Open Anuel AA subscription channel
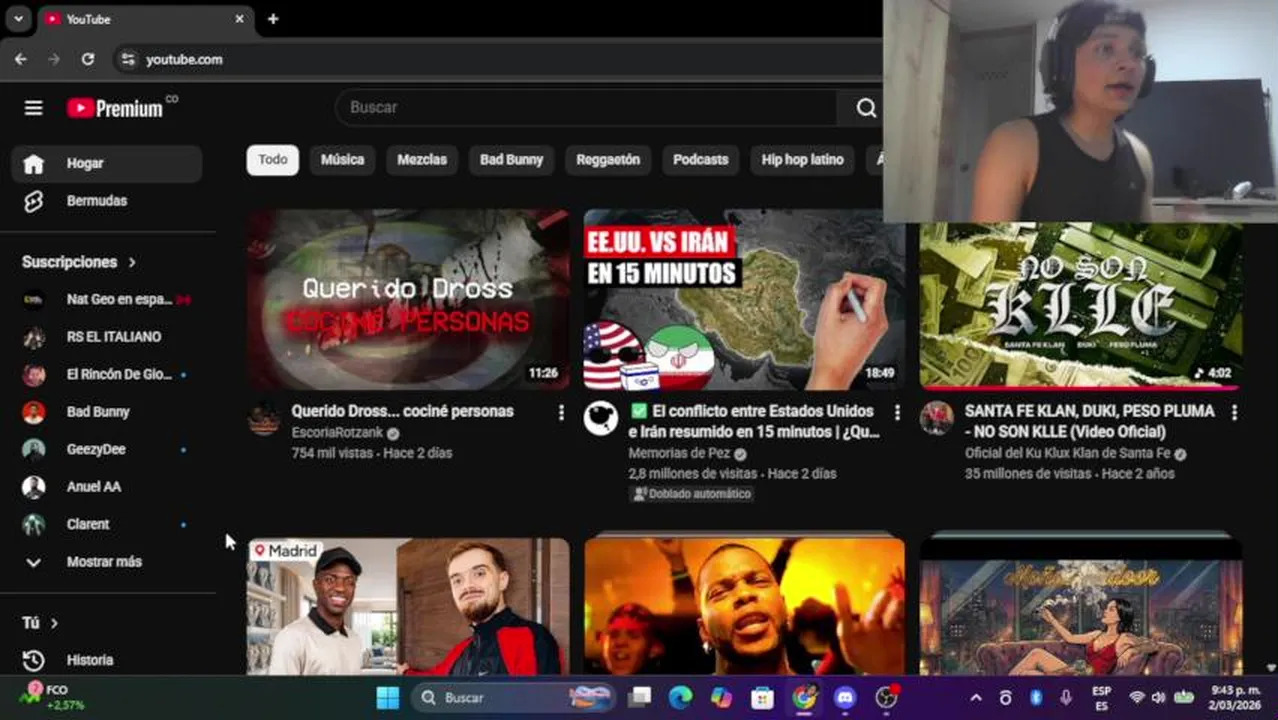This screenshot has width=1278, height=720. pyautogui.click(x=107, y=487)
